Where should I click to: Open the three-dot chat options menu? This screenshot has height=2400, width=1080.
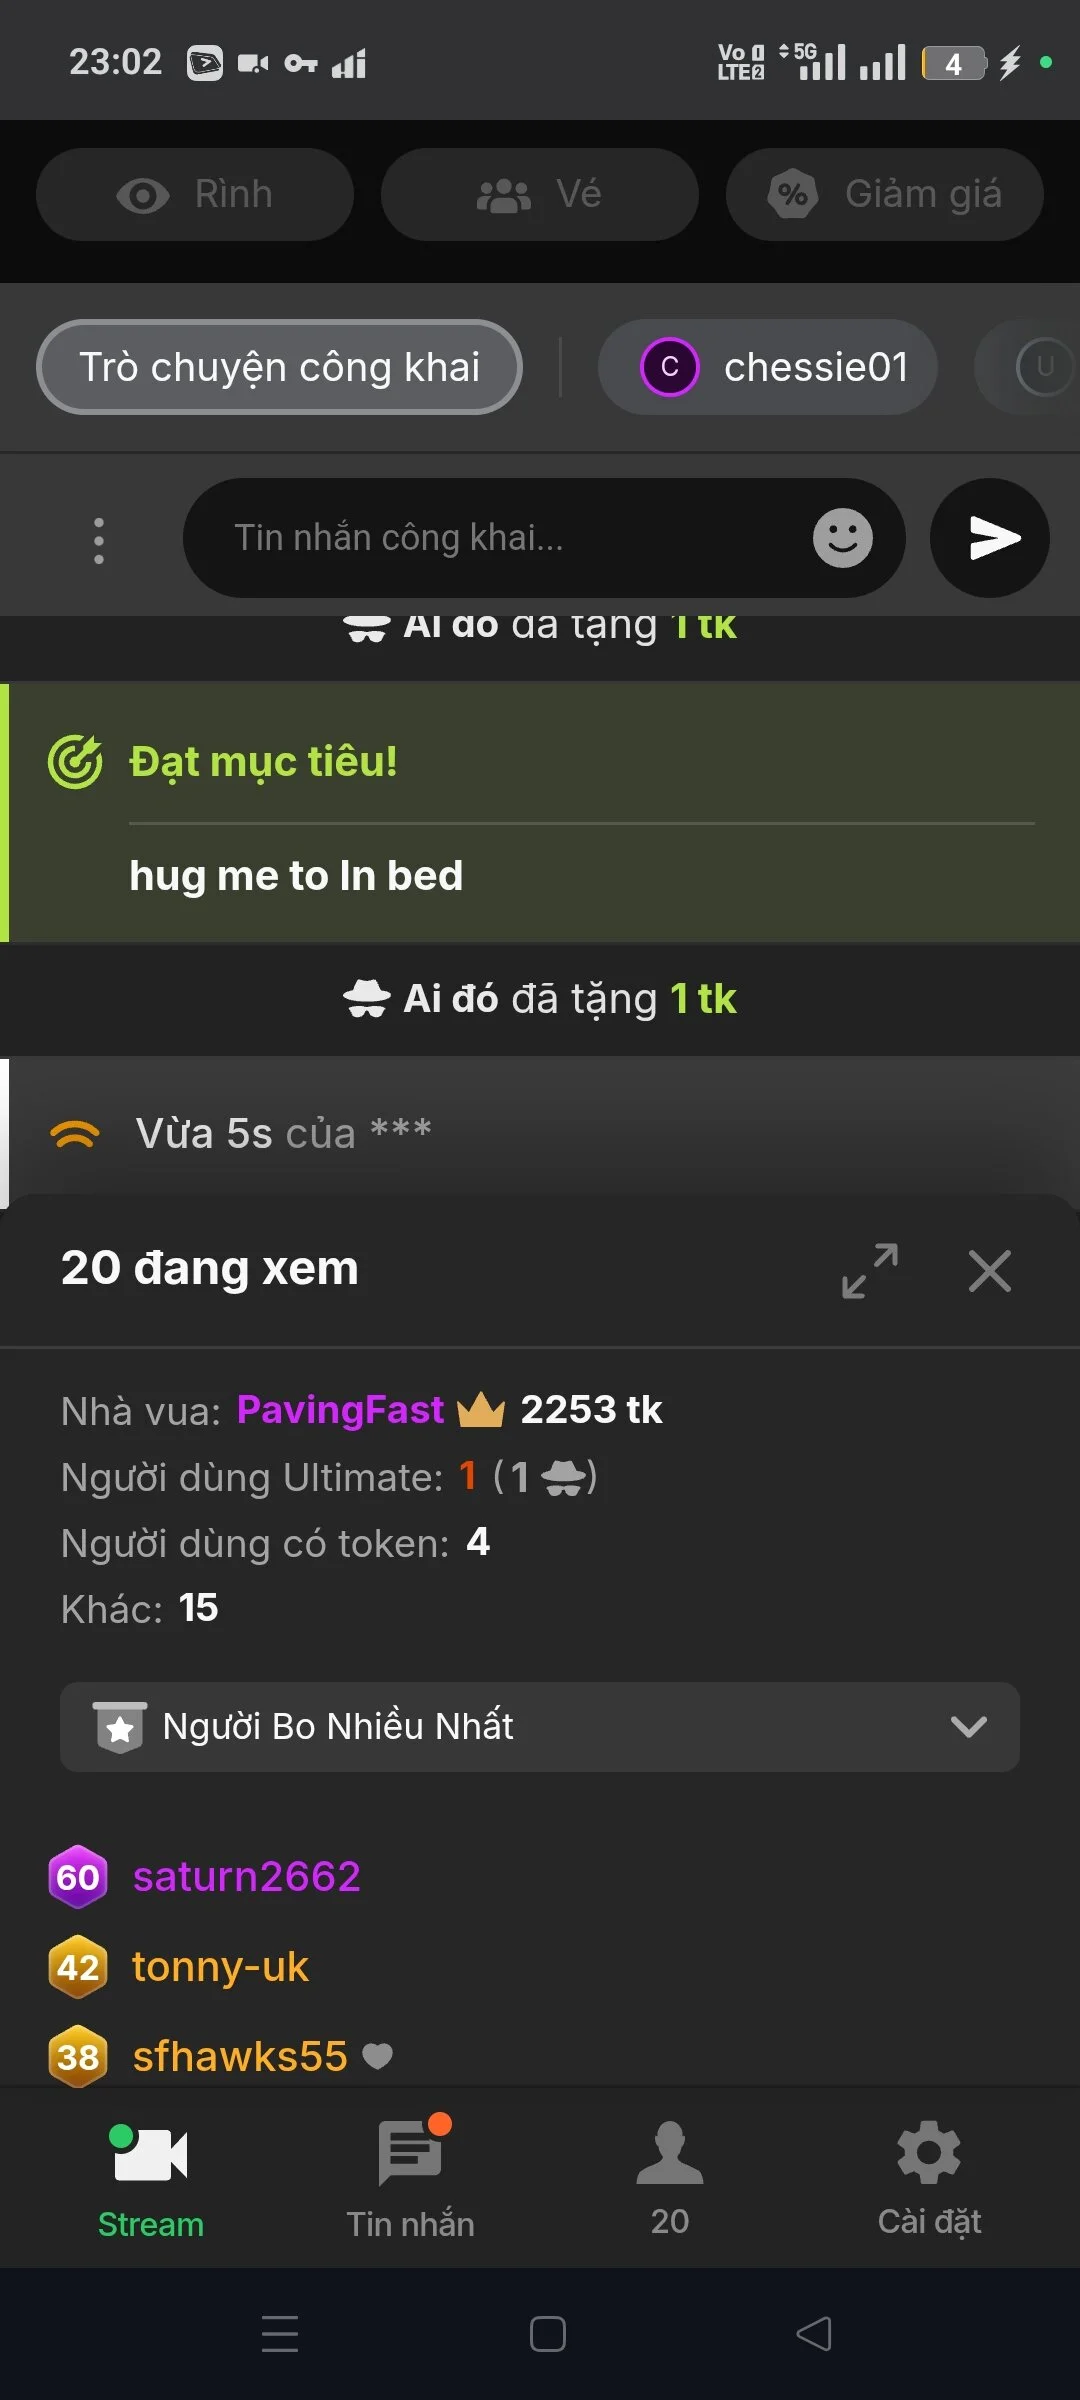click(x=99, y=540)
